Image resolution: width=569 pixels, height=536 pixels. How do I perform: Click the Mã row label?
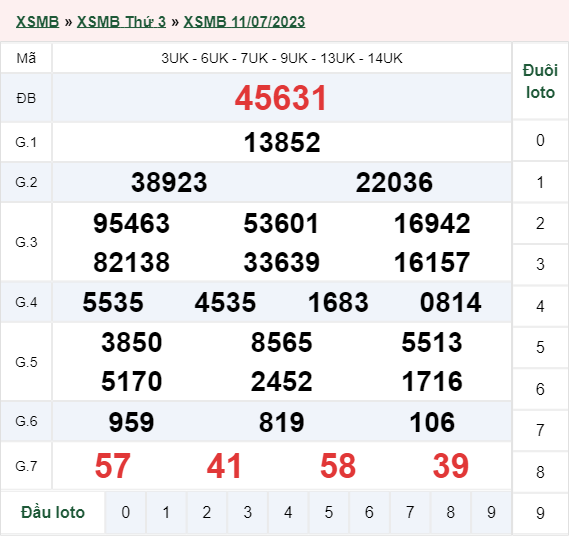(x=26, y=58)
